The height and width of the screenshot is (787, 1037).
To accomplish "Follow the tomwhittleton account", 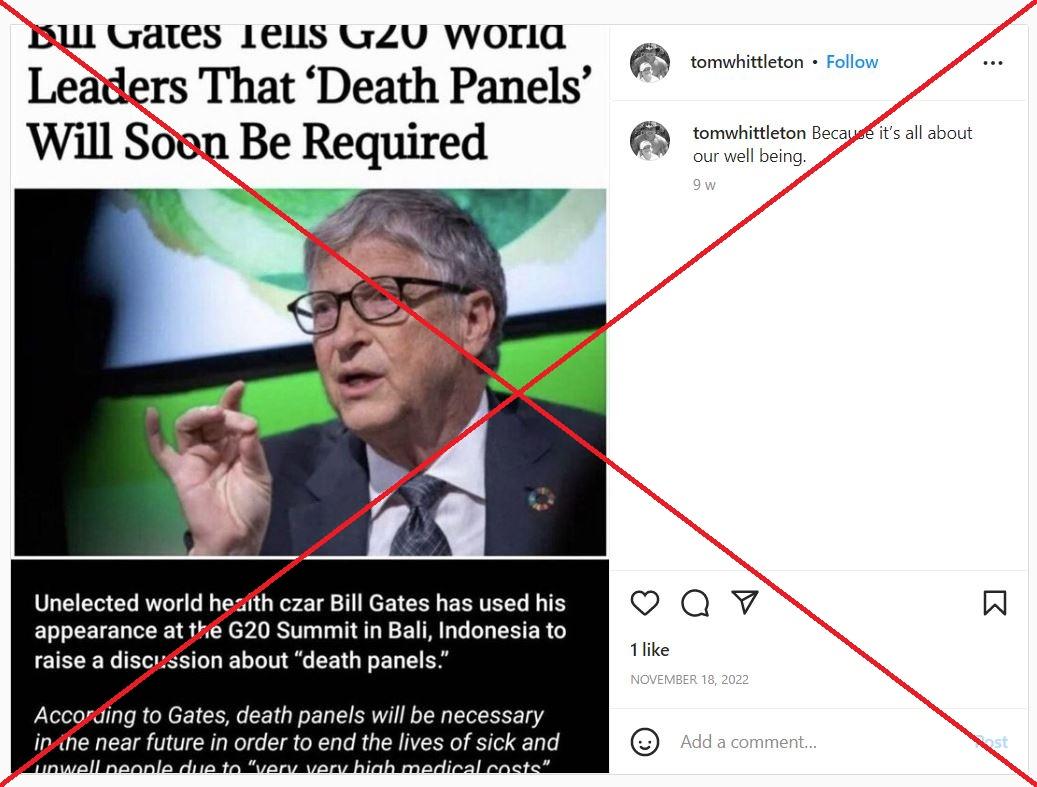I will coord(852,62).
